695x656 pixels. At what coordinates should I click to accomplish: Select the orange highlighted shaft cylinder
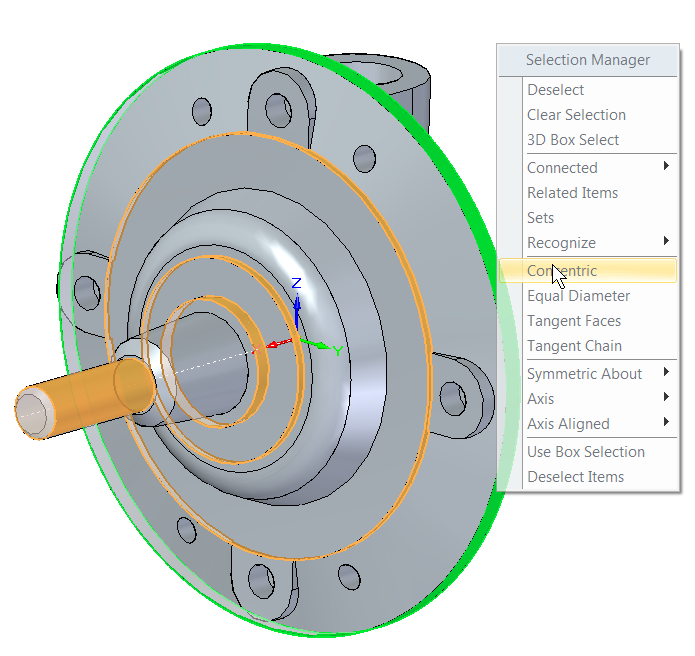[86, 397]
